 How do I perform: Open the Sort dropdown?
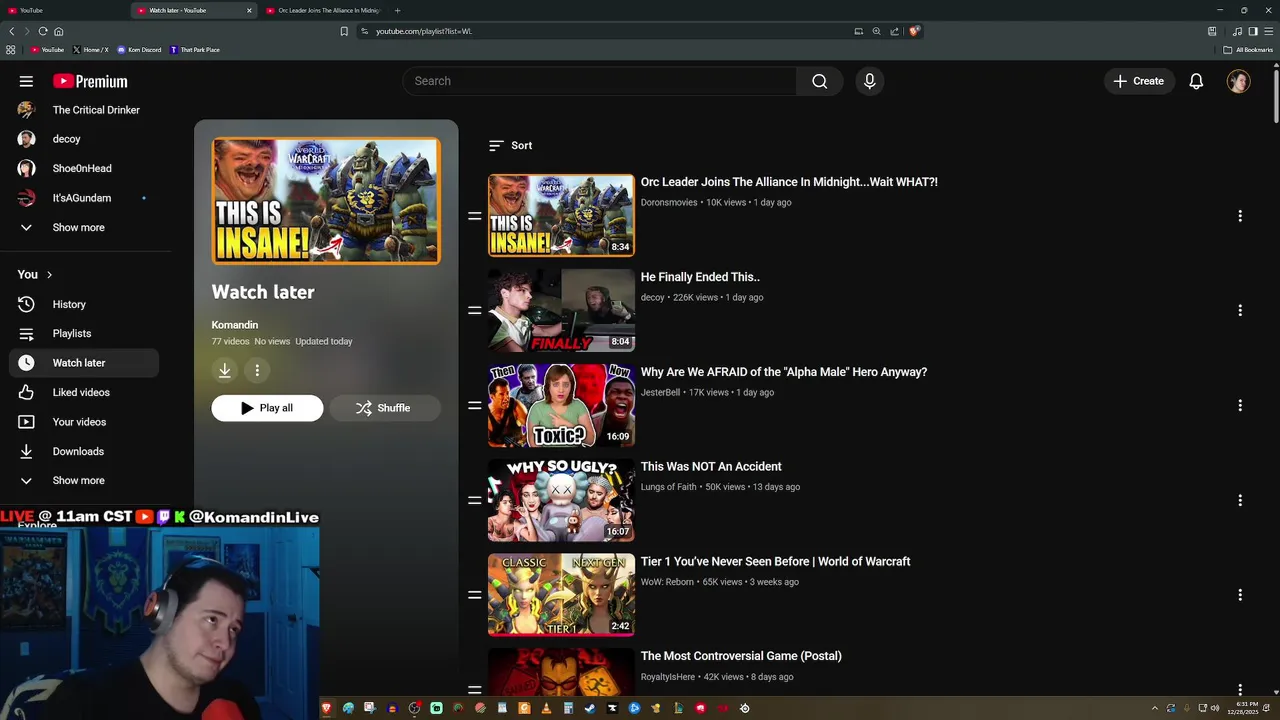(x=510, y=146)
